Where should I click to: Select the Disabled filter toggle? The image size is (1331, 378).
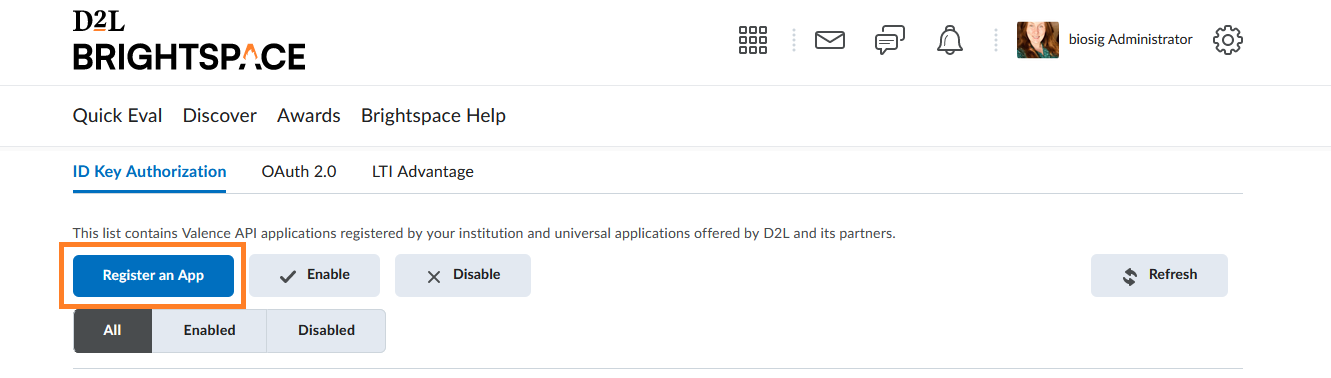click(326, 330)
